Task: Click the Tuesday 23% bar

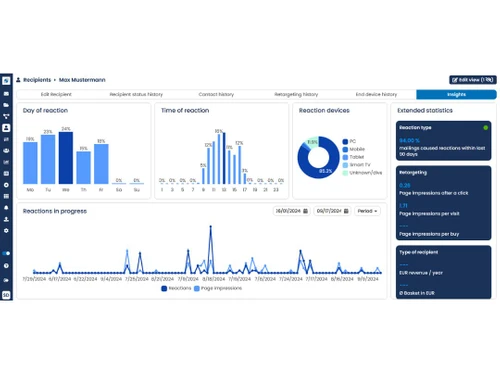Action: [x=48, y=159]
